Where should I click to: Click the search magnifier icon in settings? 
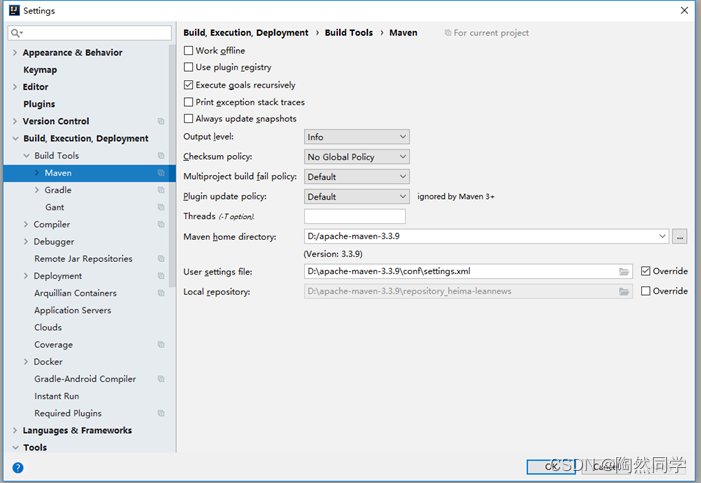tap(16, 33)
